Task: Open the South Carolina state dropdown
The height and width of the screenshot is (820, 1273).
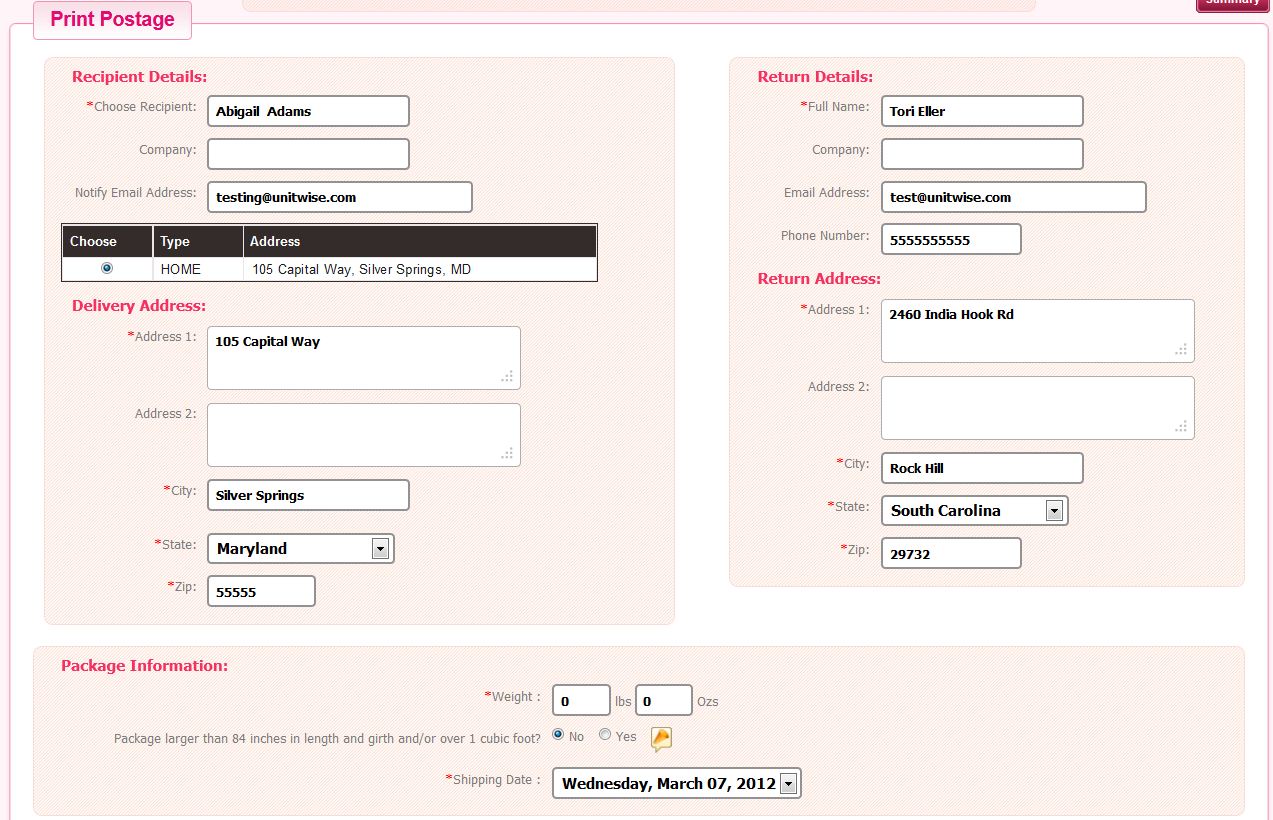Action: pos(1053,510)
